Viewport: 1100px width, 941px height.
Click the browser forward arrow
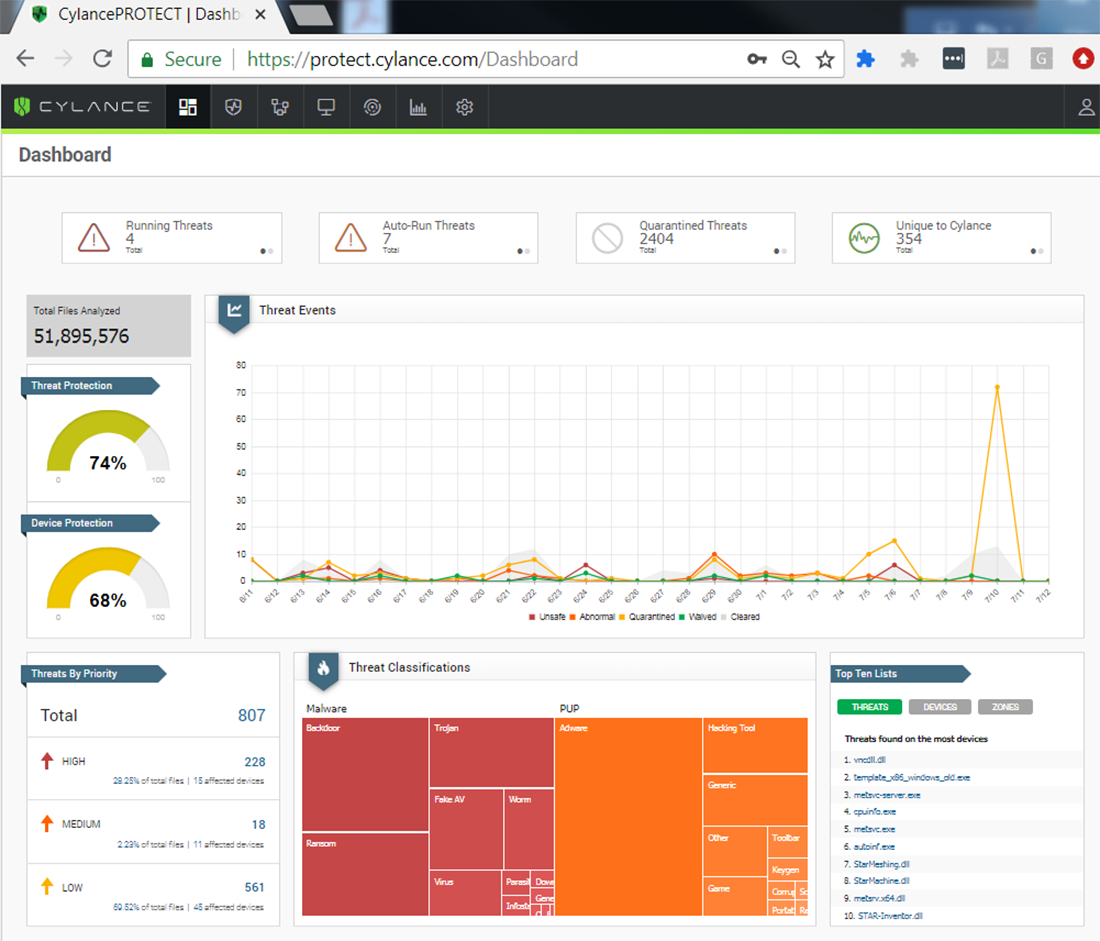pyautogui.click(x=64, y=59)
